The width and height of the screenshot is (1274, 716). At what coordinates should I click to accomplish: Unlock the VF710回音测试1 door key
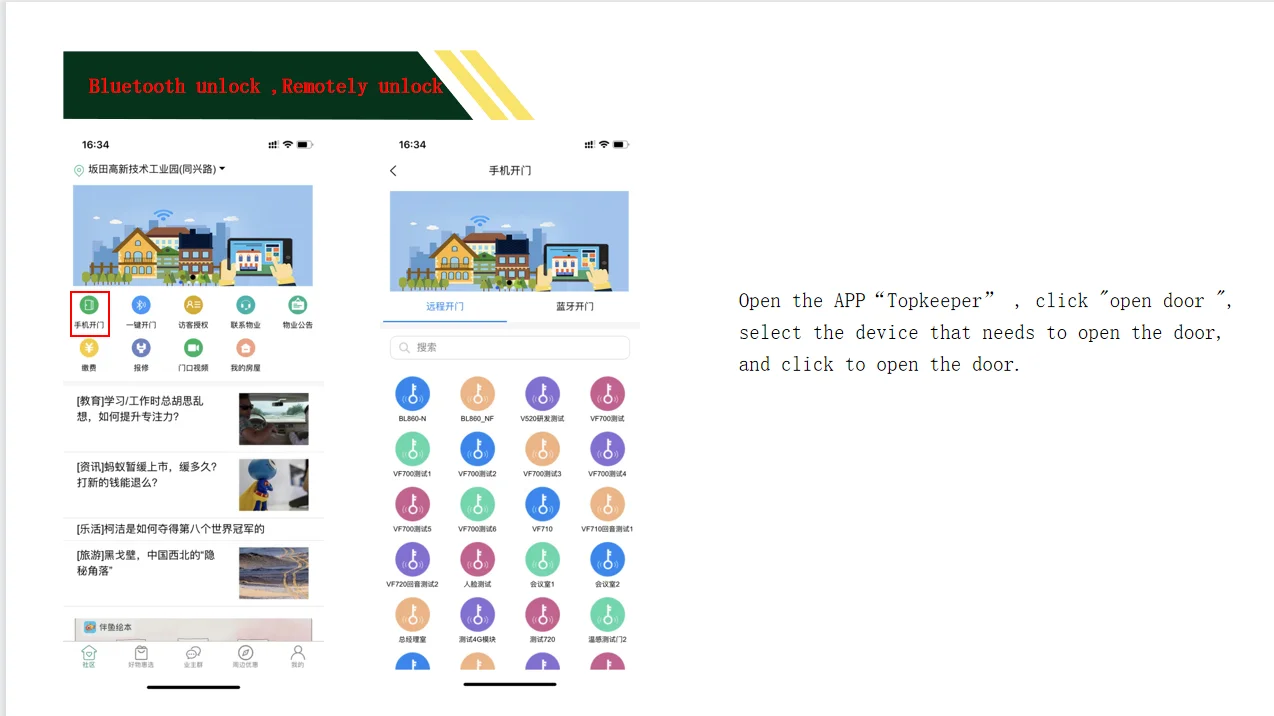pyautogui.click(x=607, y=504)
